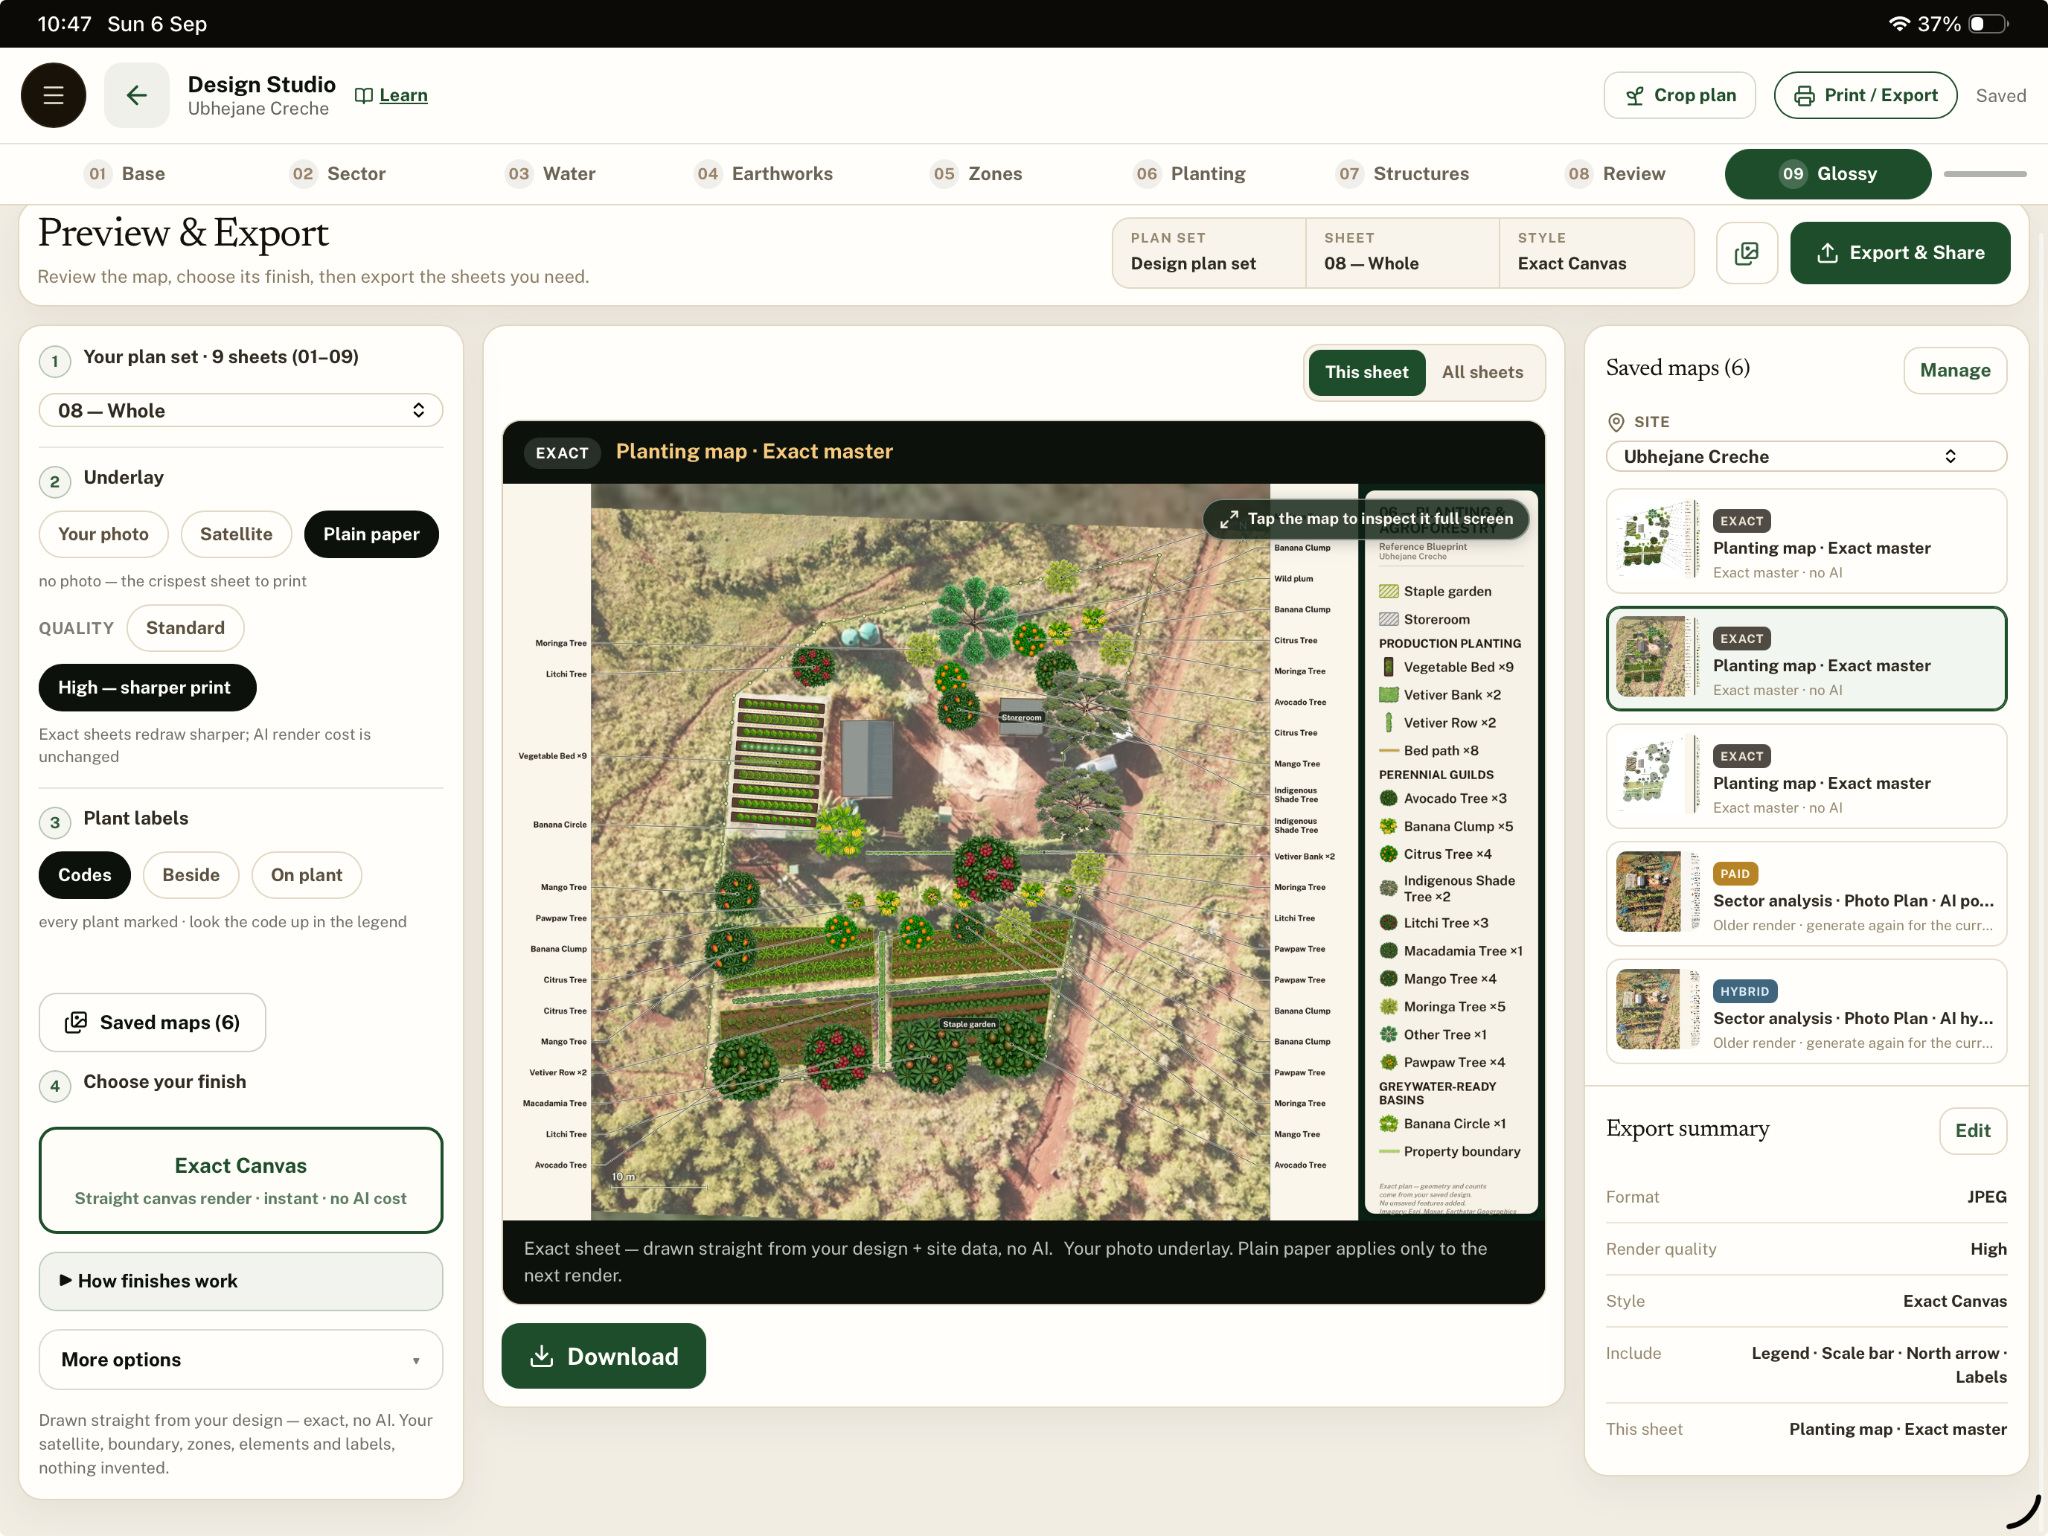2048x1536 pixels.
Task: Expand More options dropdown
Action: tap(241, 1359)
